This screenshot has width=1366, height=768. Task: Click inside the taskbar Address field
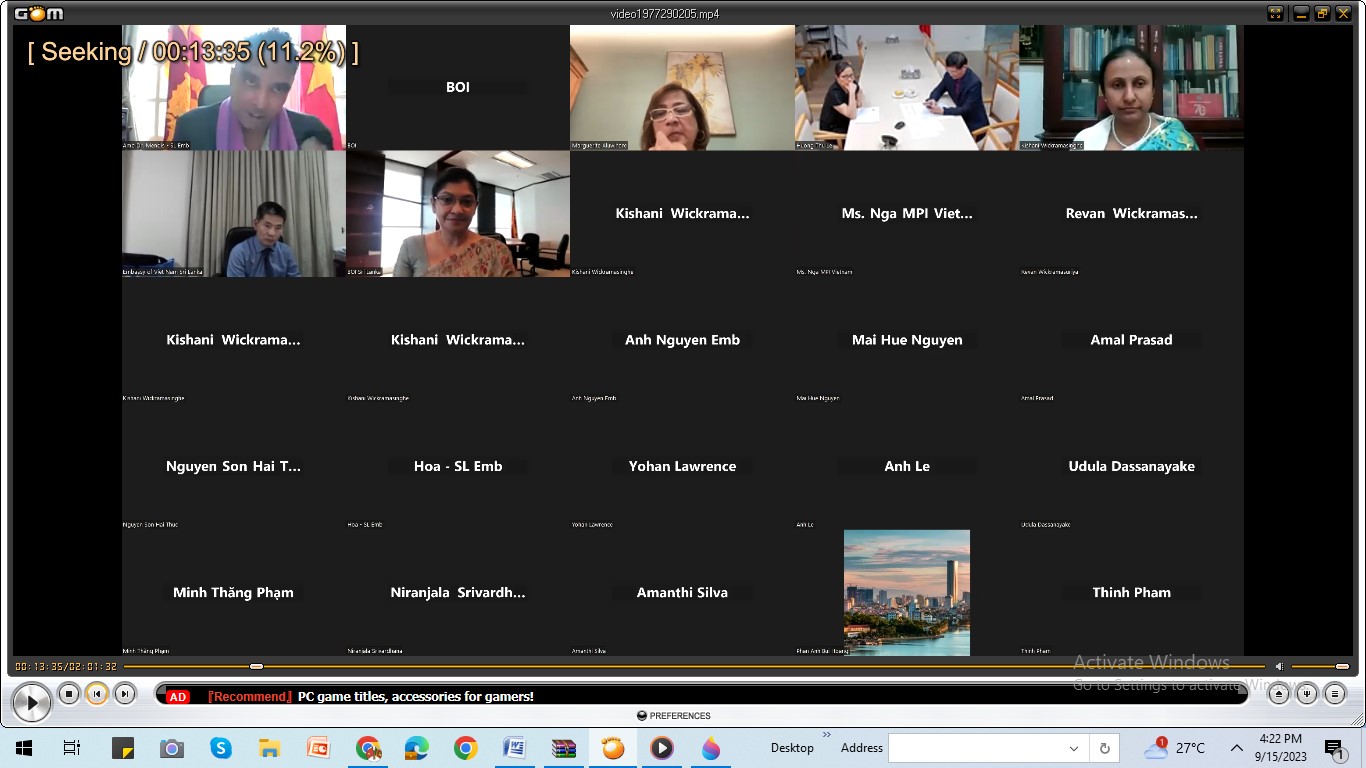tap(978, 748)
